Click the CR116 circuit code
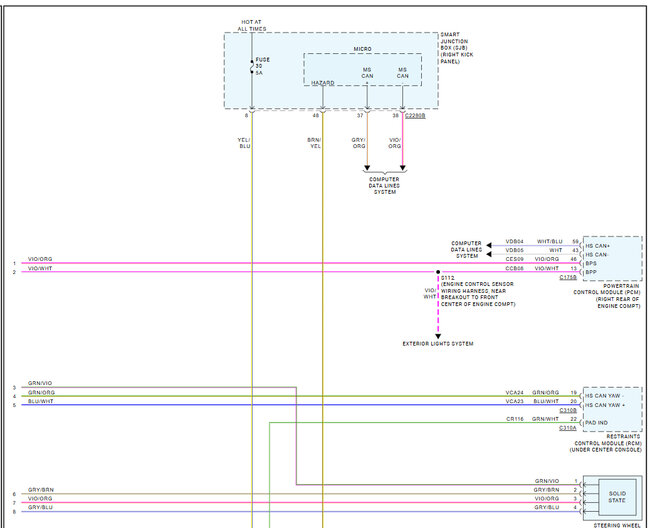650x528 pixels. 515,419
